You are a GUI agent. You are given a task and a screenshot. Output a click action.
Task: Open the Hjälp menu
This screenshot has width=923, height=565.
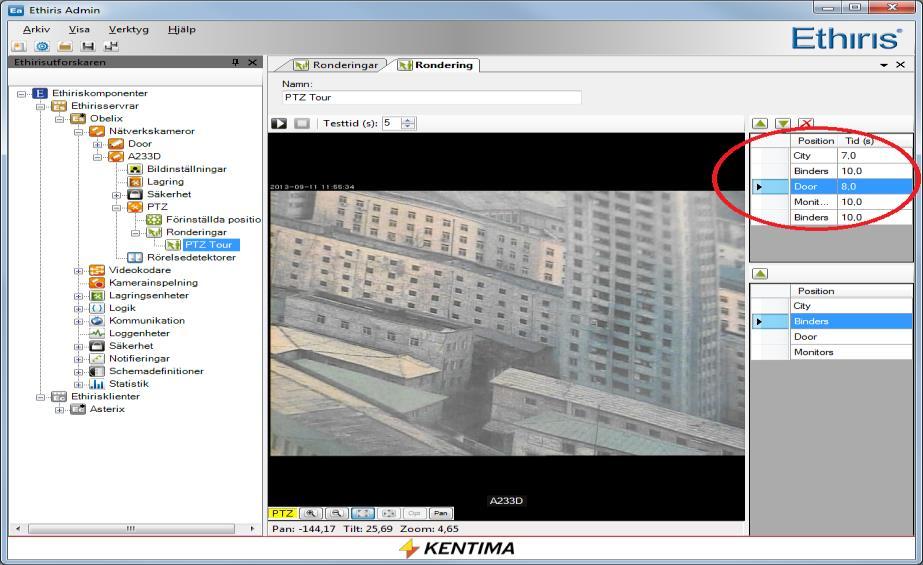tap(181, 29)
